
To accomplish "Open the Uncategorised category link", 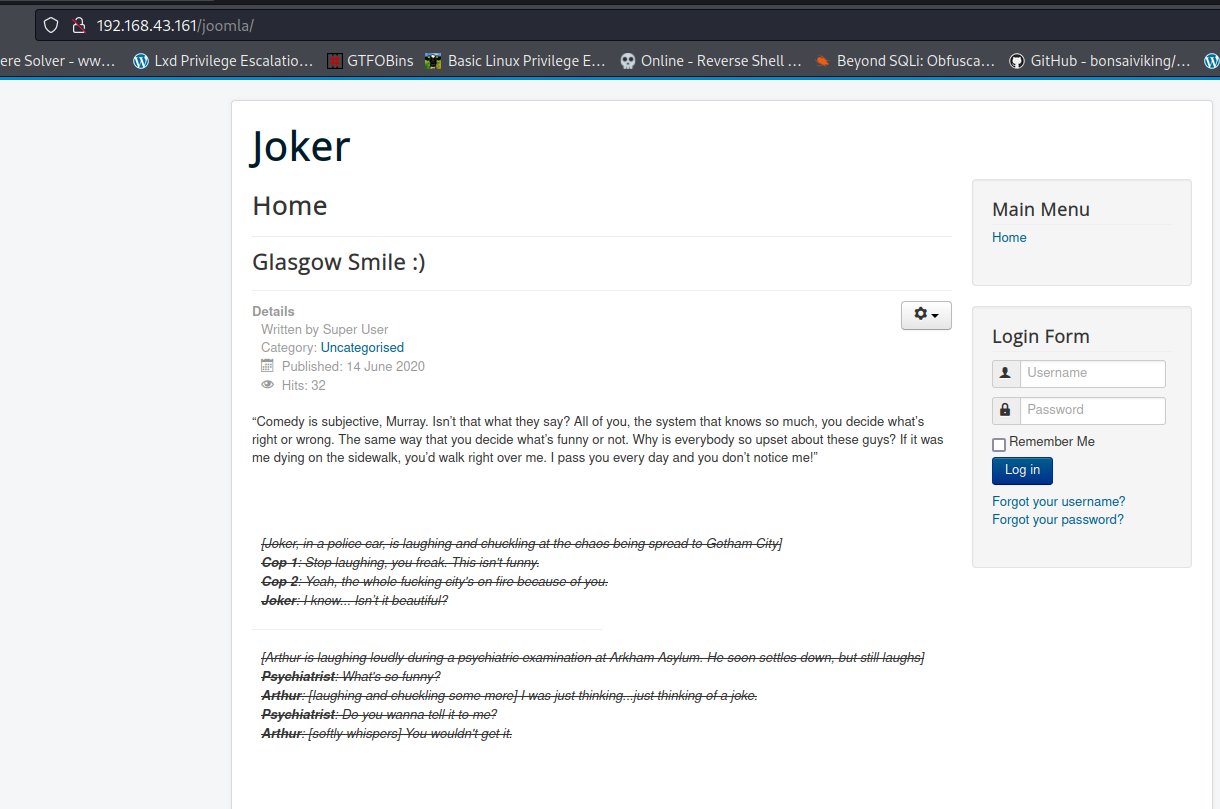I will tap(362, 348).
